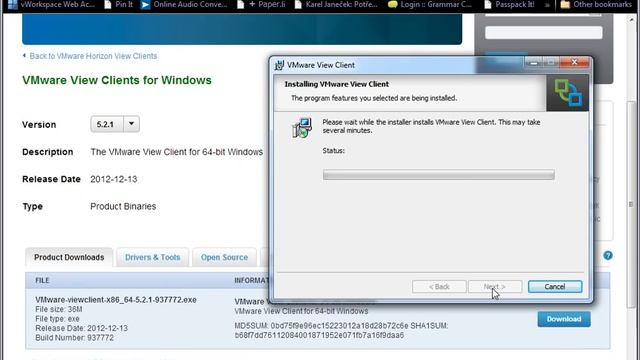Follow Back to VMware Horizon View Clients link
The width and height of the screenshot is (640, 360).
(93, 56)
